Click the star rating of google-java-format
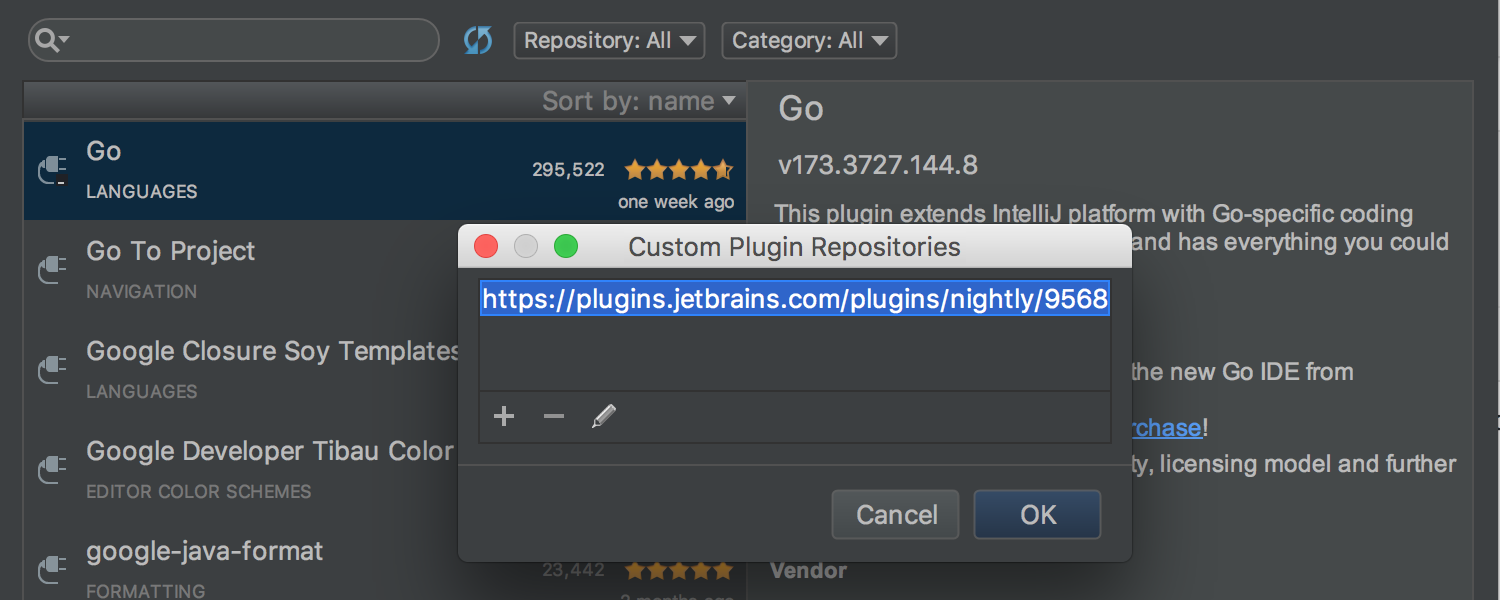 click(x=679, y=570)
